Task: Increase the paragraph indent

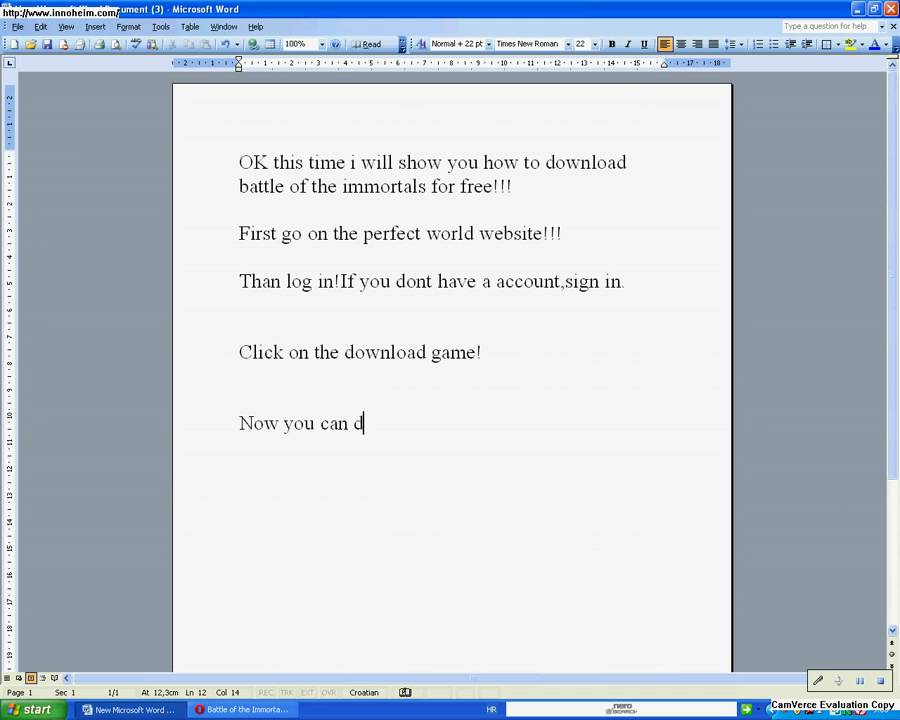Action: tap(806, 44)
